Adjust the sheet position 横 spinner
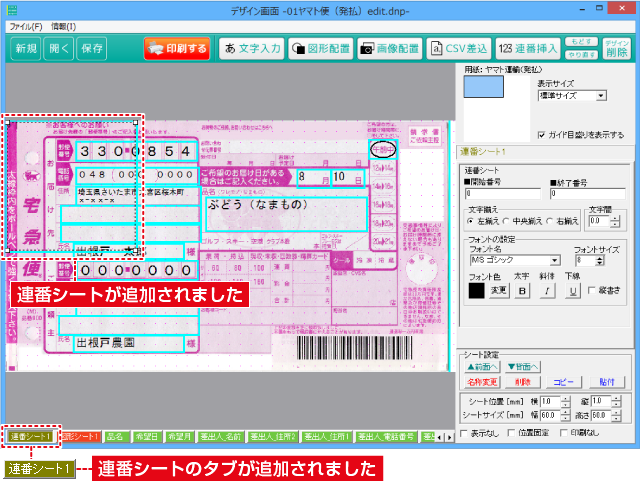Viewport: 640px width, 484px height. [x=565, y=402]
